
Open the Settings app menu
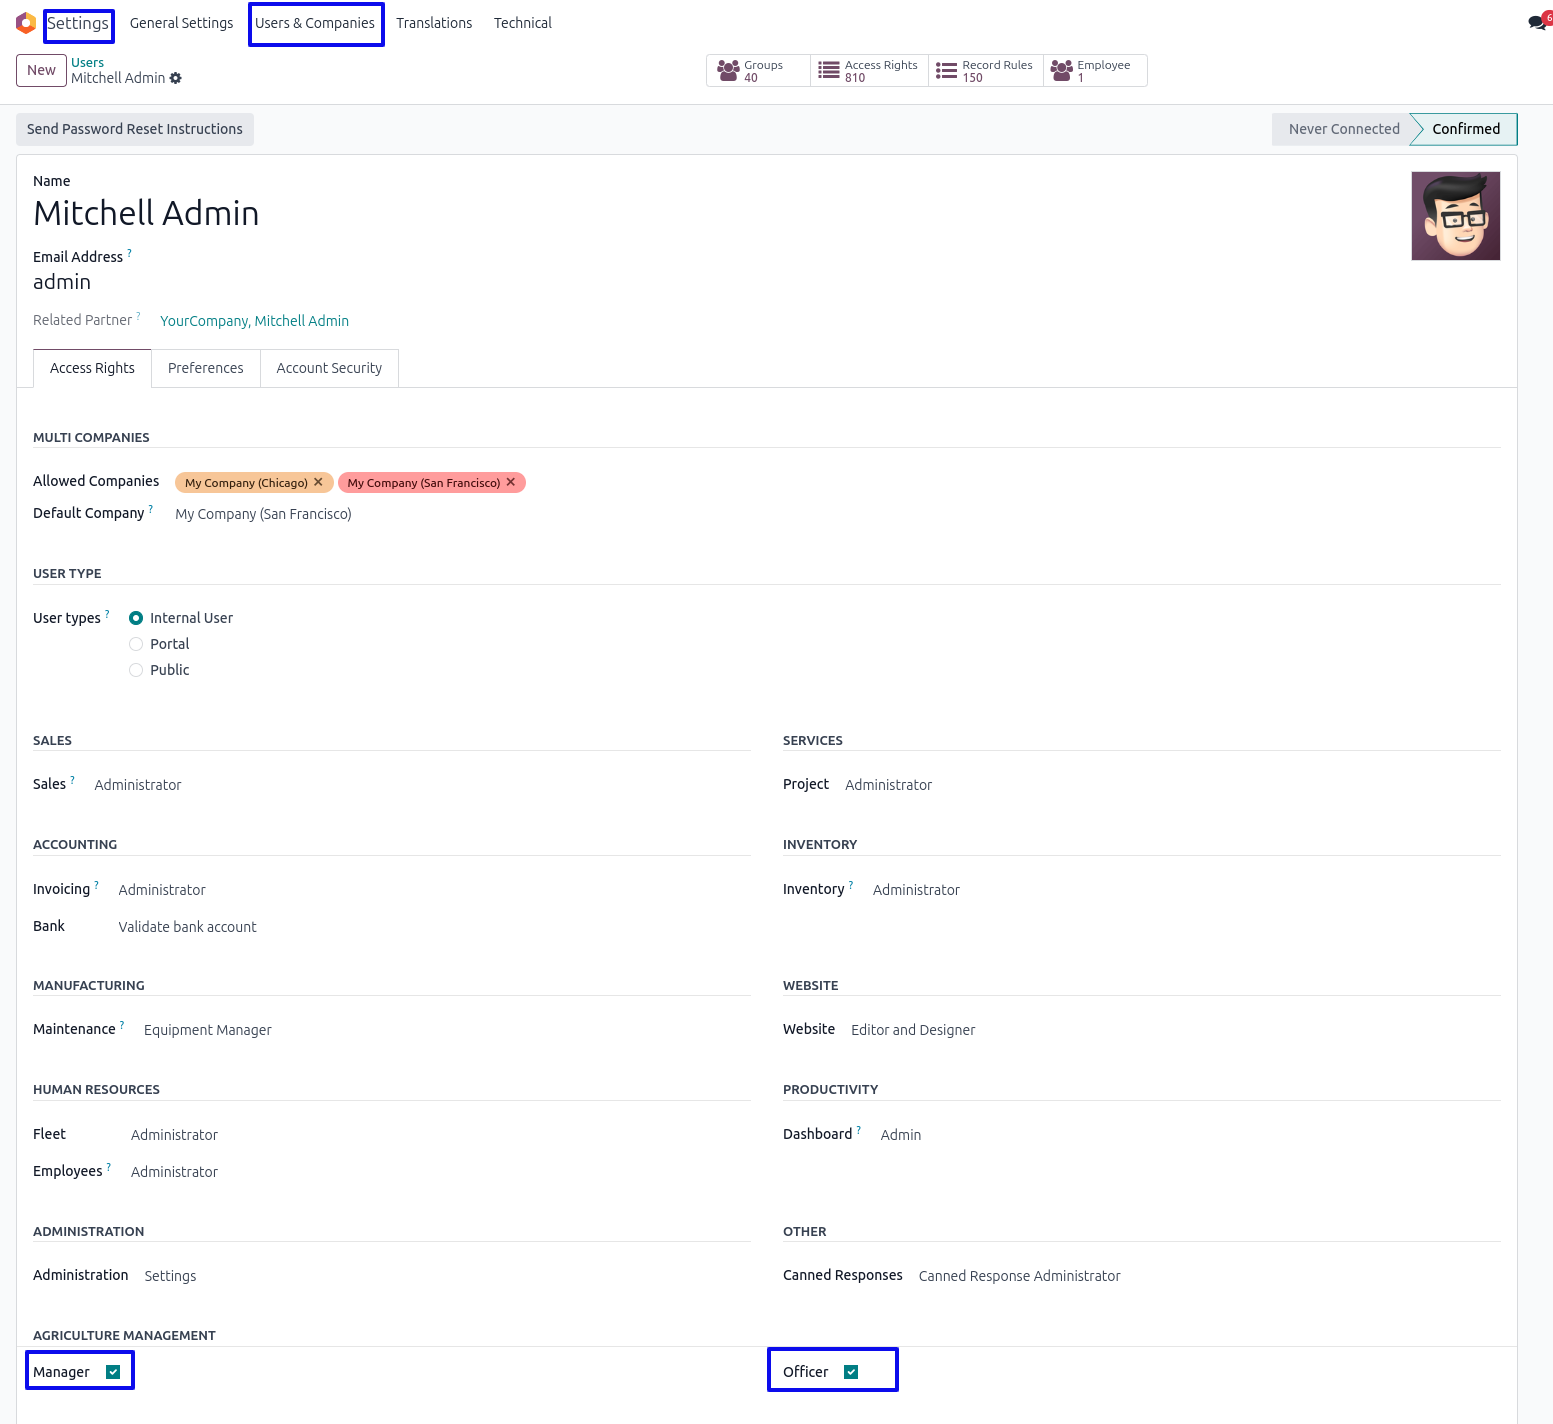coord(78,23)
